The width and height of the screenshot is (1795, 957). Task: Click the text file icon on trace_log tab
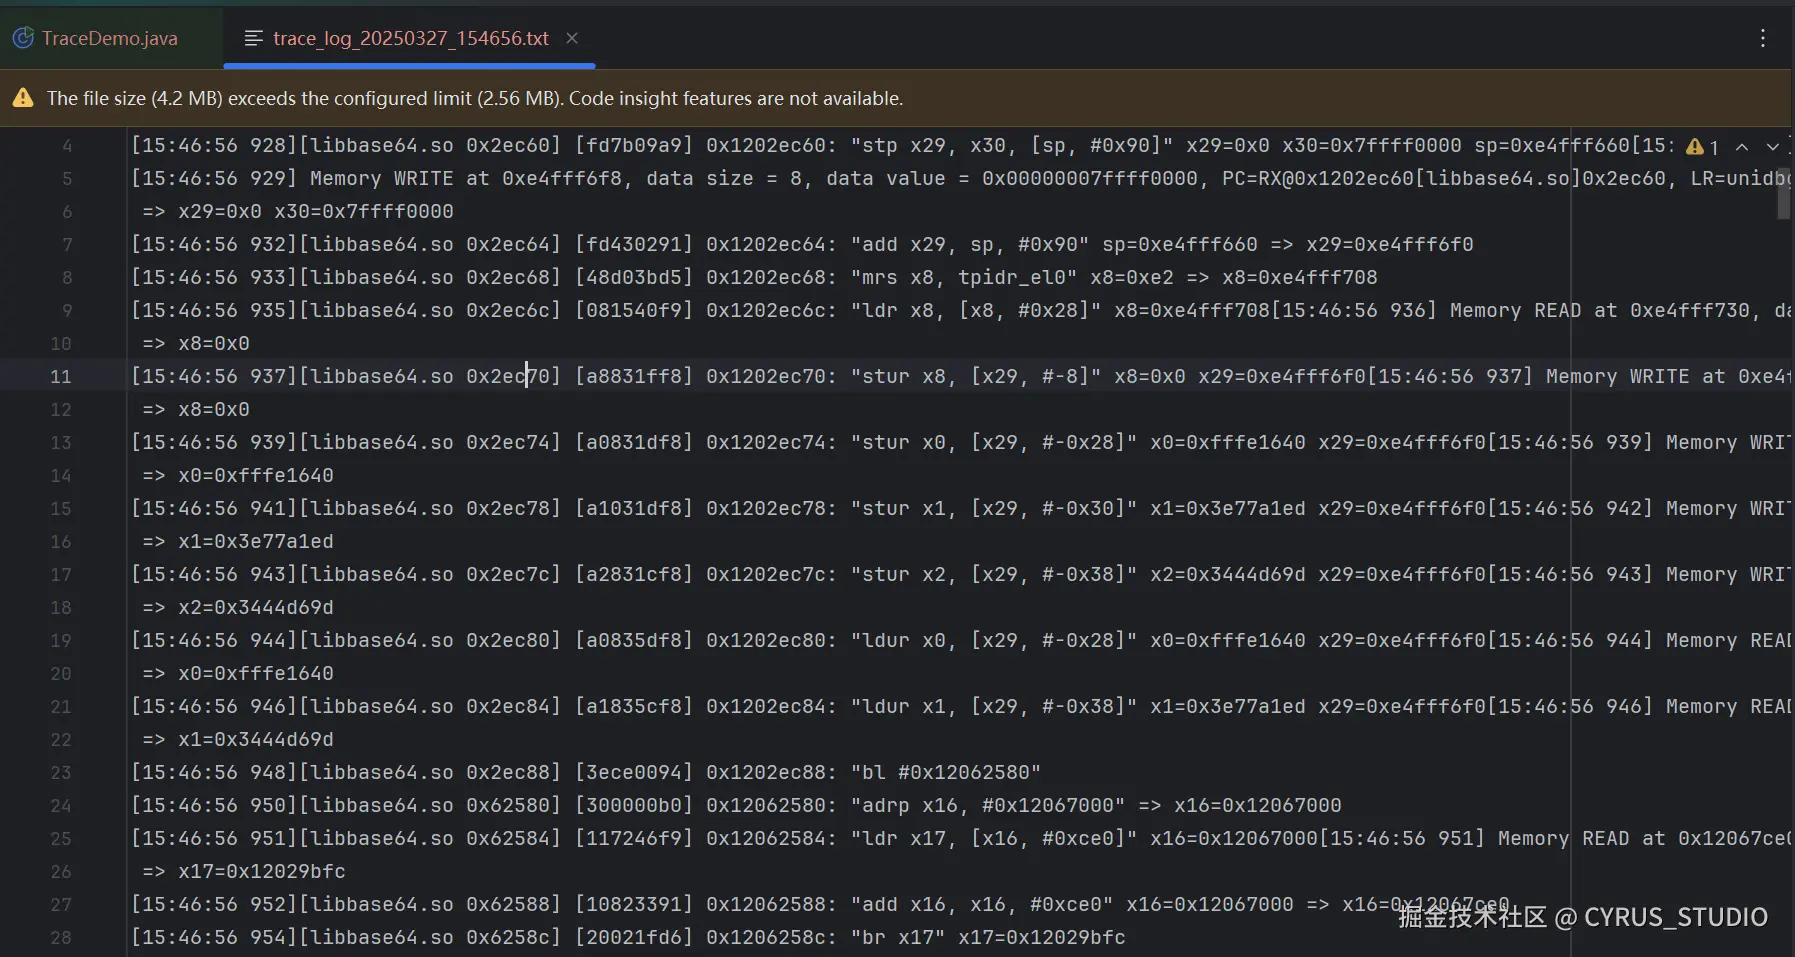(254, 38)
